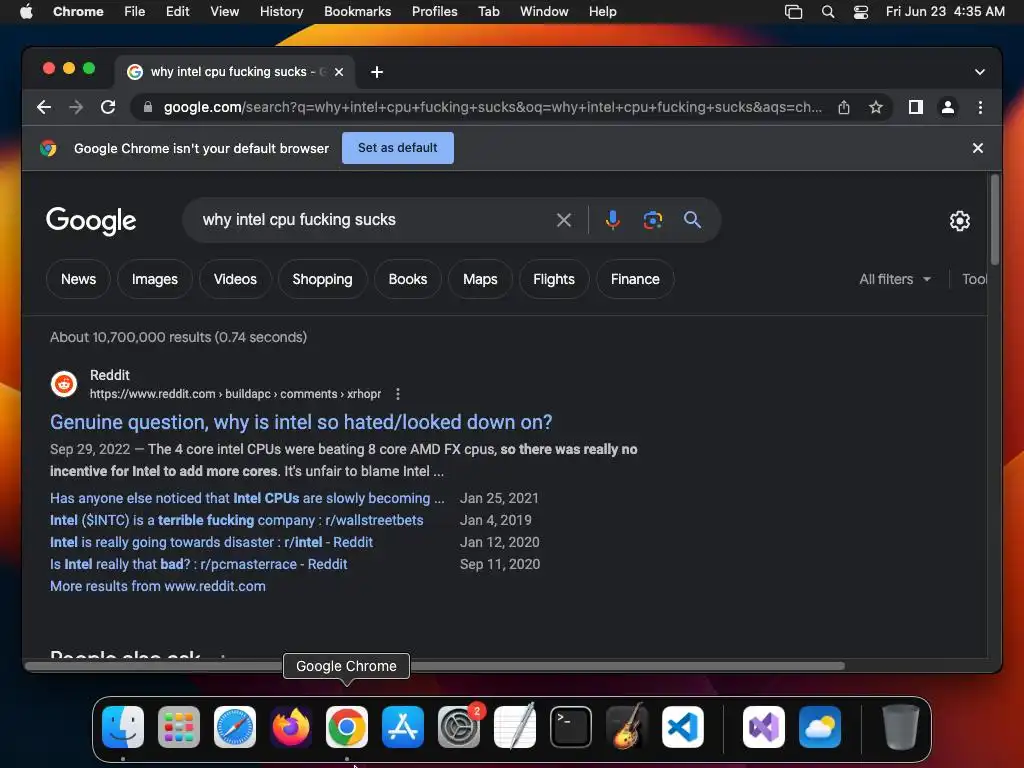Open TextEdit from the Dock
The image size is (1024, 768).
pyautogui.click(x=515, y=726)
